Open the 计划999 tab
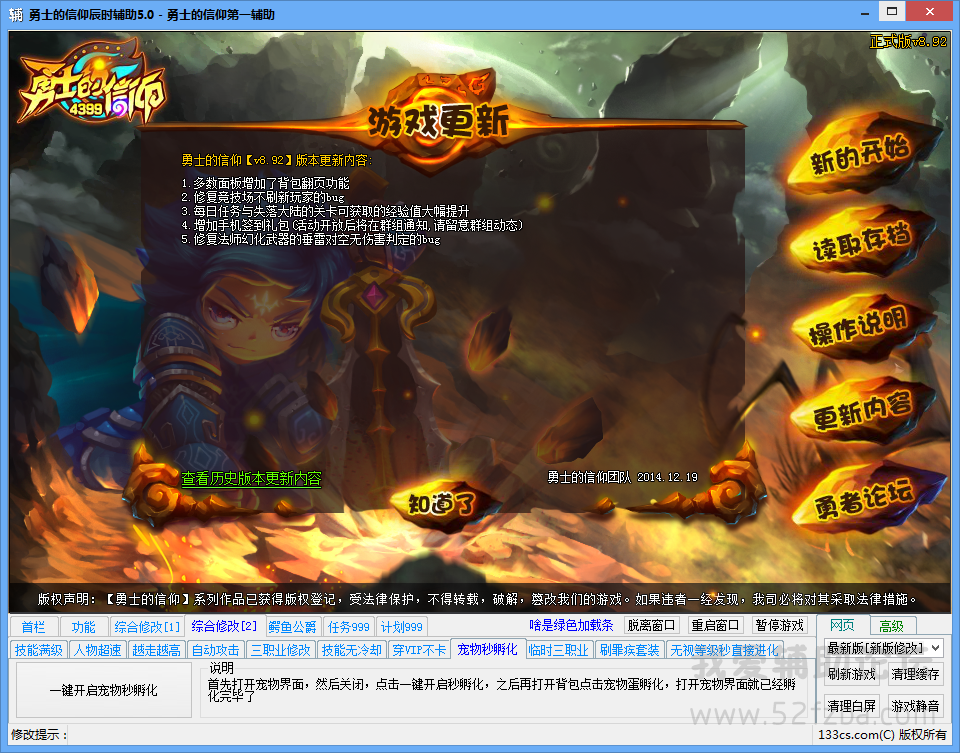 coord(402,626)
